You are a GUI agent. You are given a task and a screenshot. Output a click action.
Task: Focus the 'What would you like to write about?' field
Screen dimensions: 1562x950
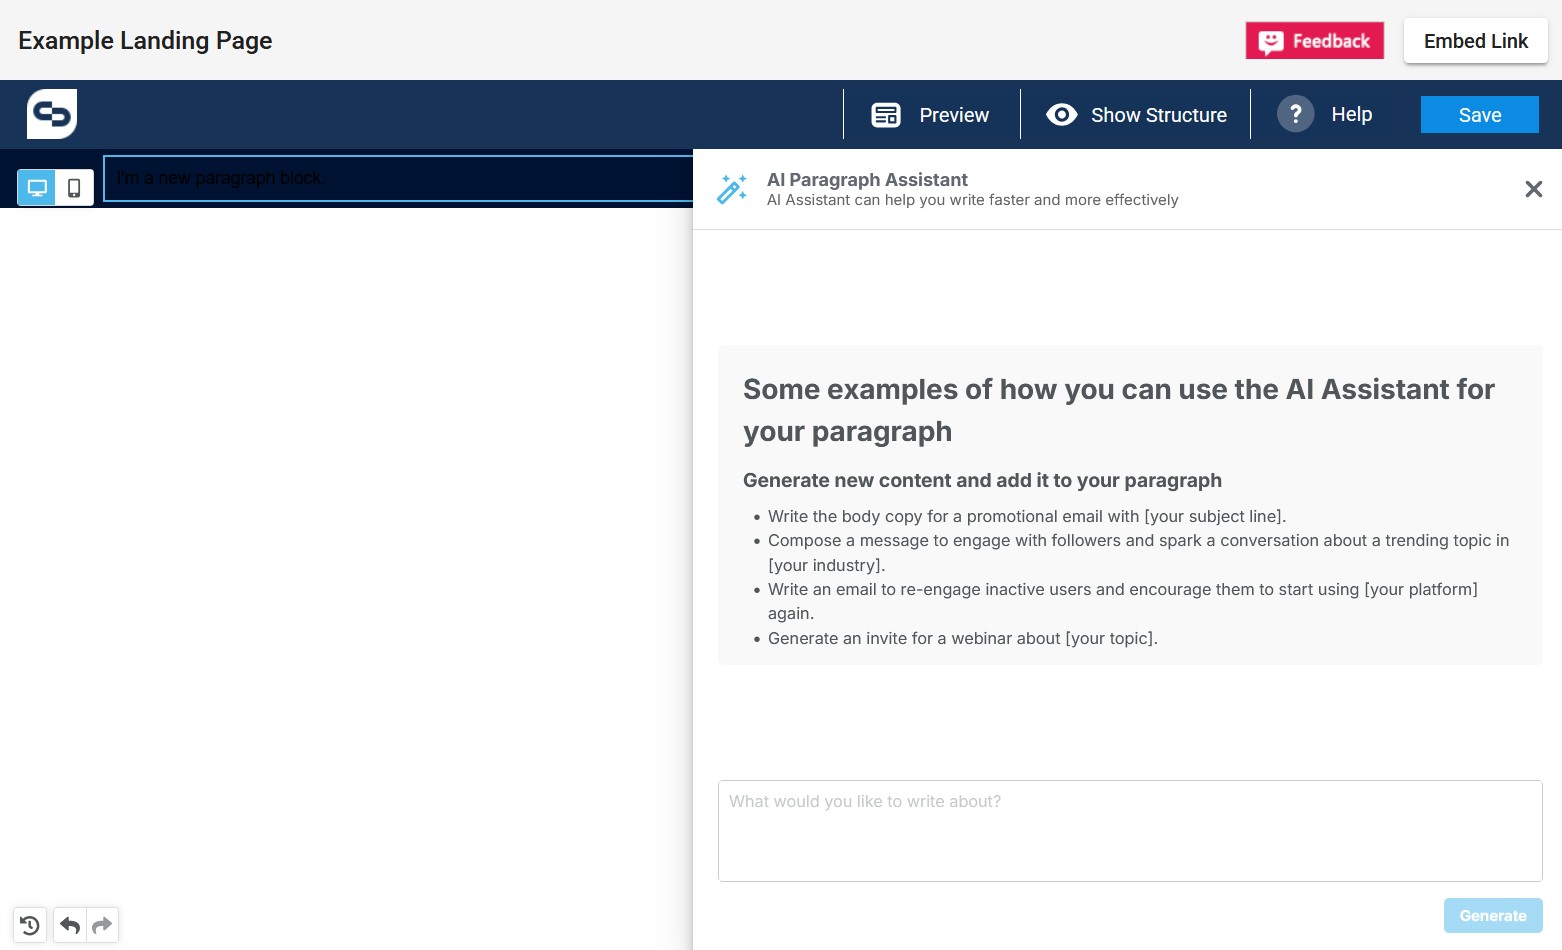pyautogui.click(x=1130, y=831)
